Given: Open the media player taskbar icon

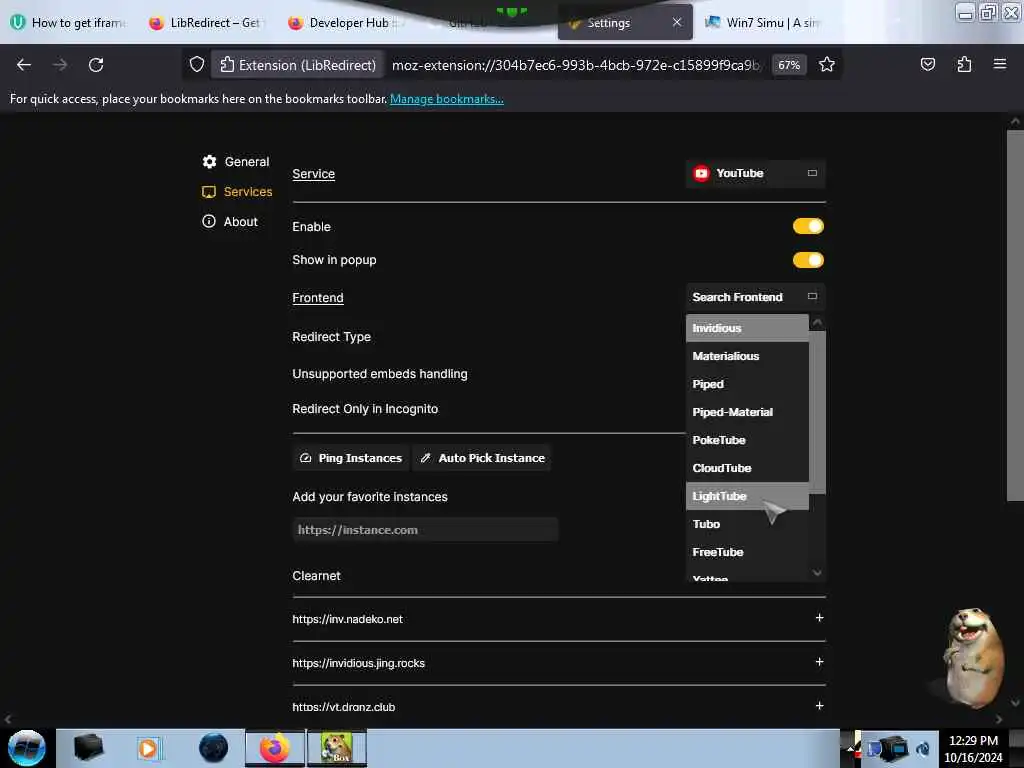Looking at the screenshot, I should [x=148, y=748].
